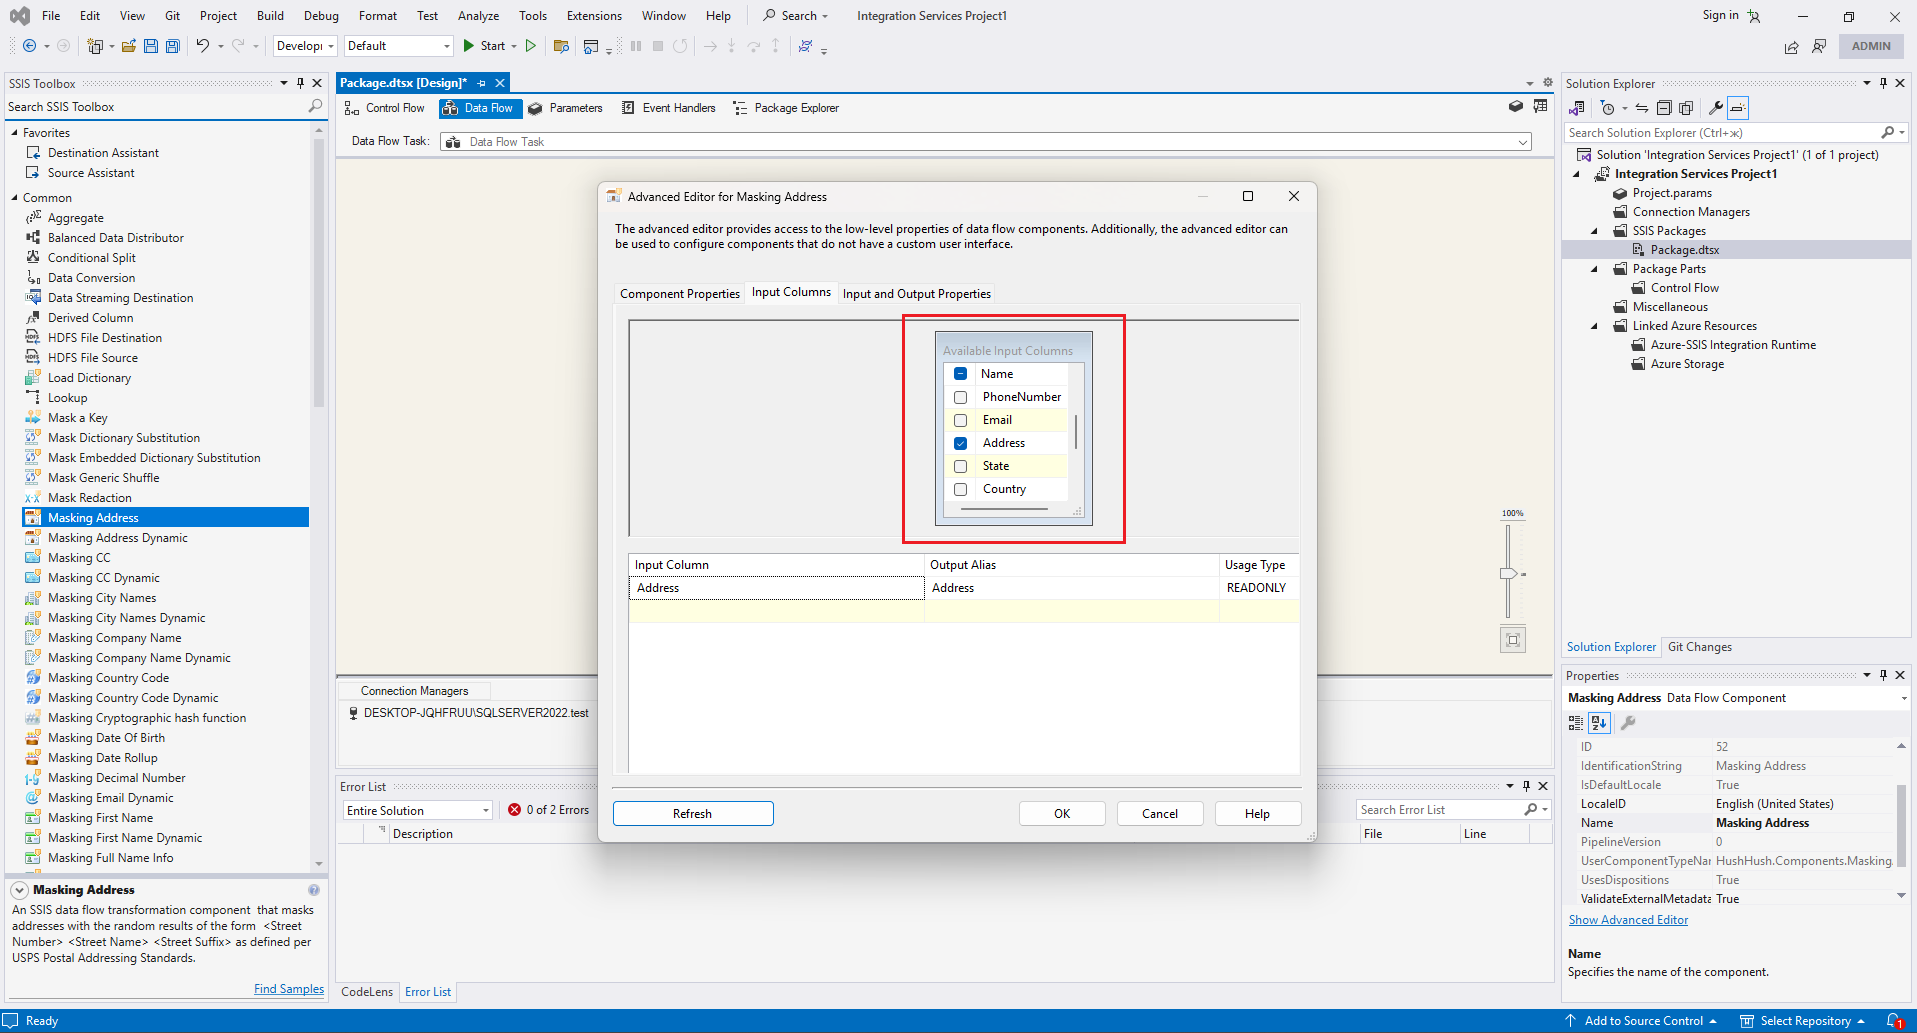Collapse the Favorites toolbox group
The width and height of the screenshot is (1917, 1033).
pos(15,133)
